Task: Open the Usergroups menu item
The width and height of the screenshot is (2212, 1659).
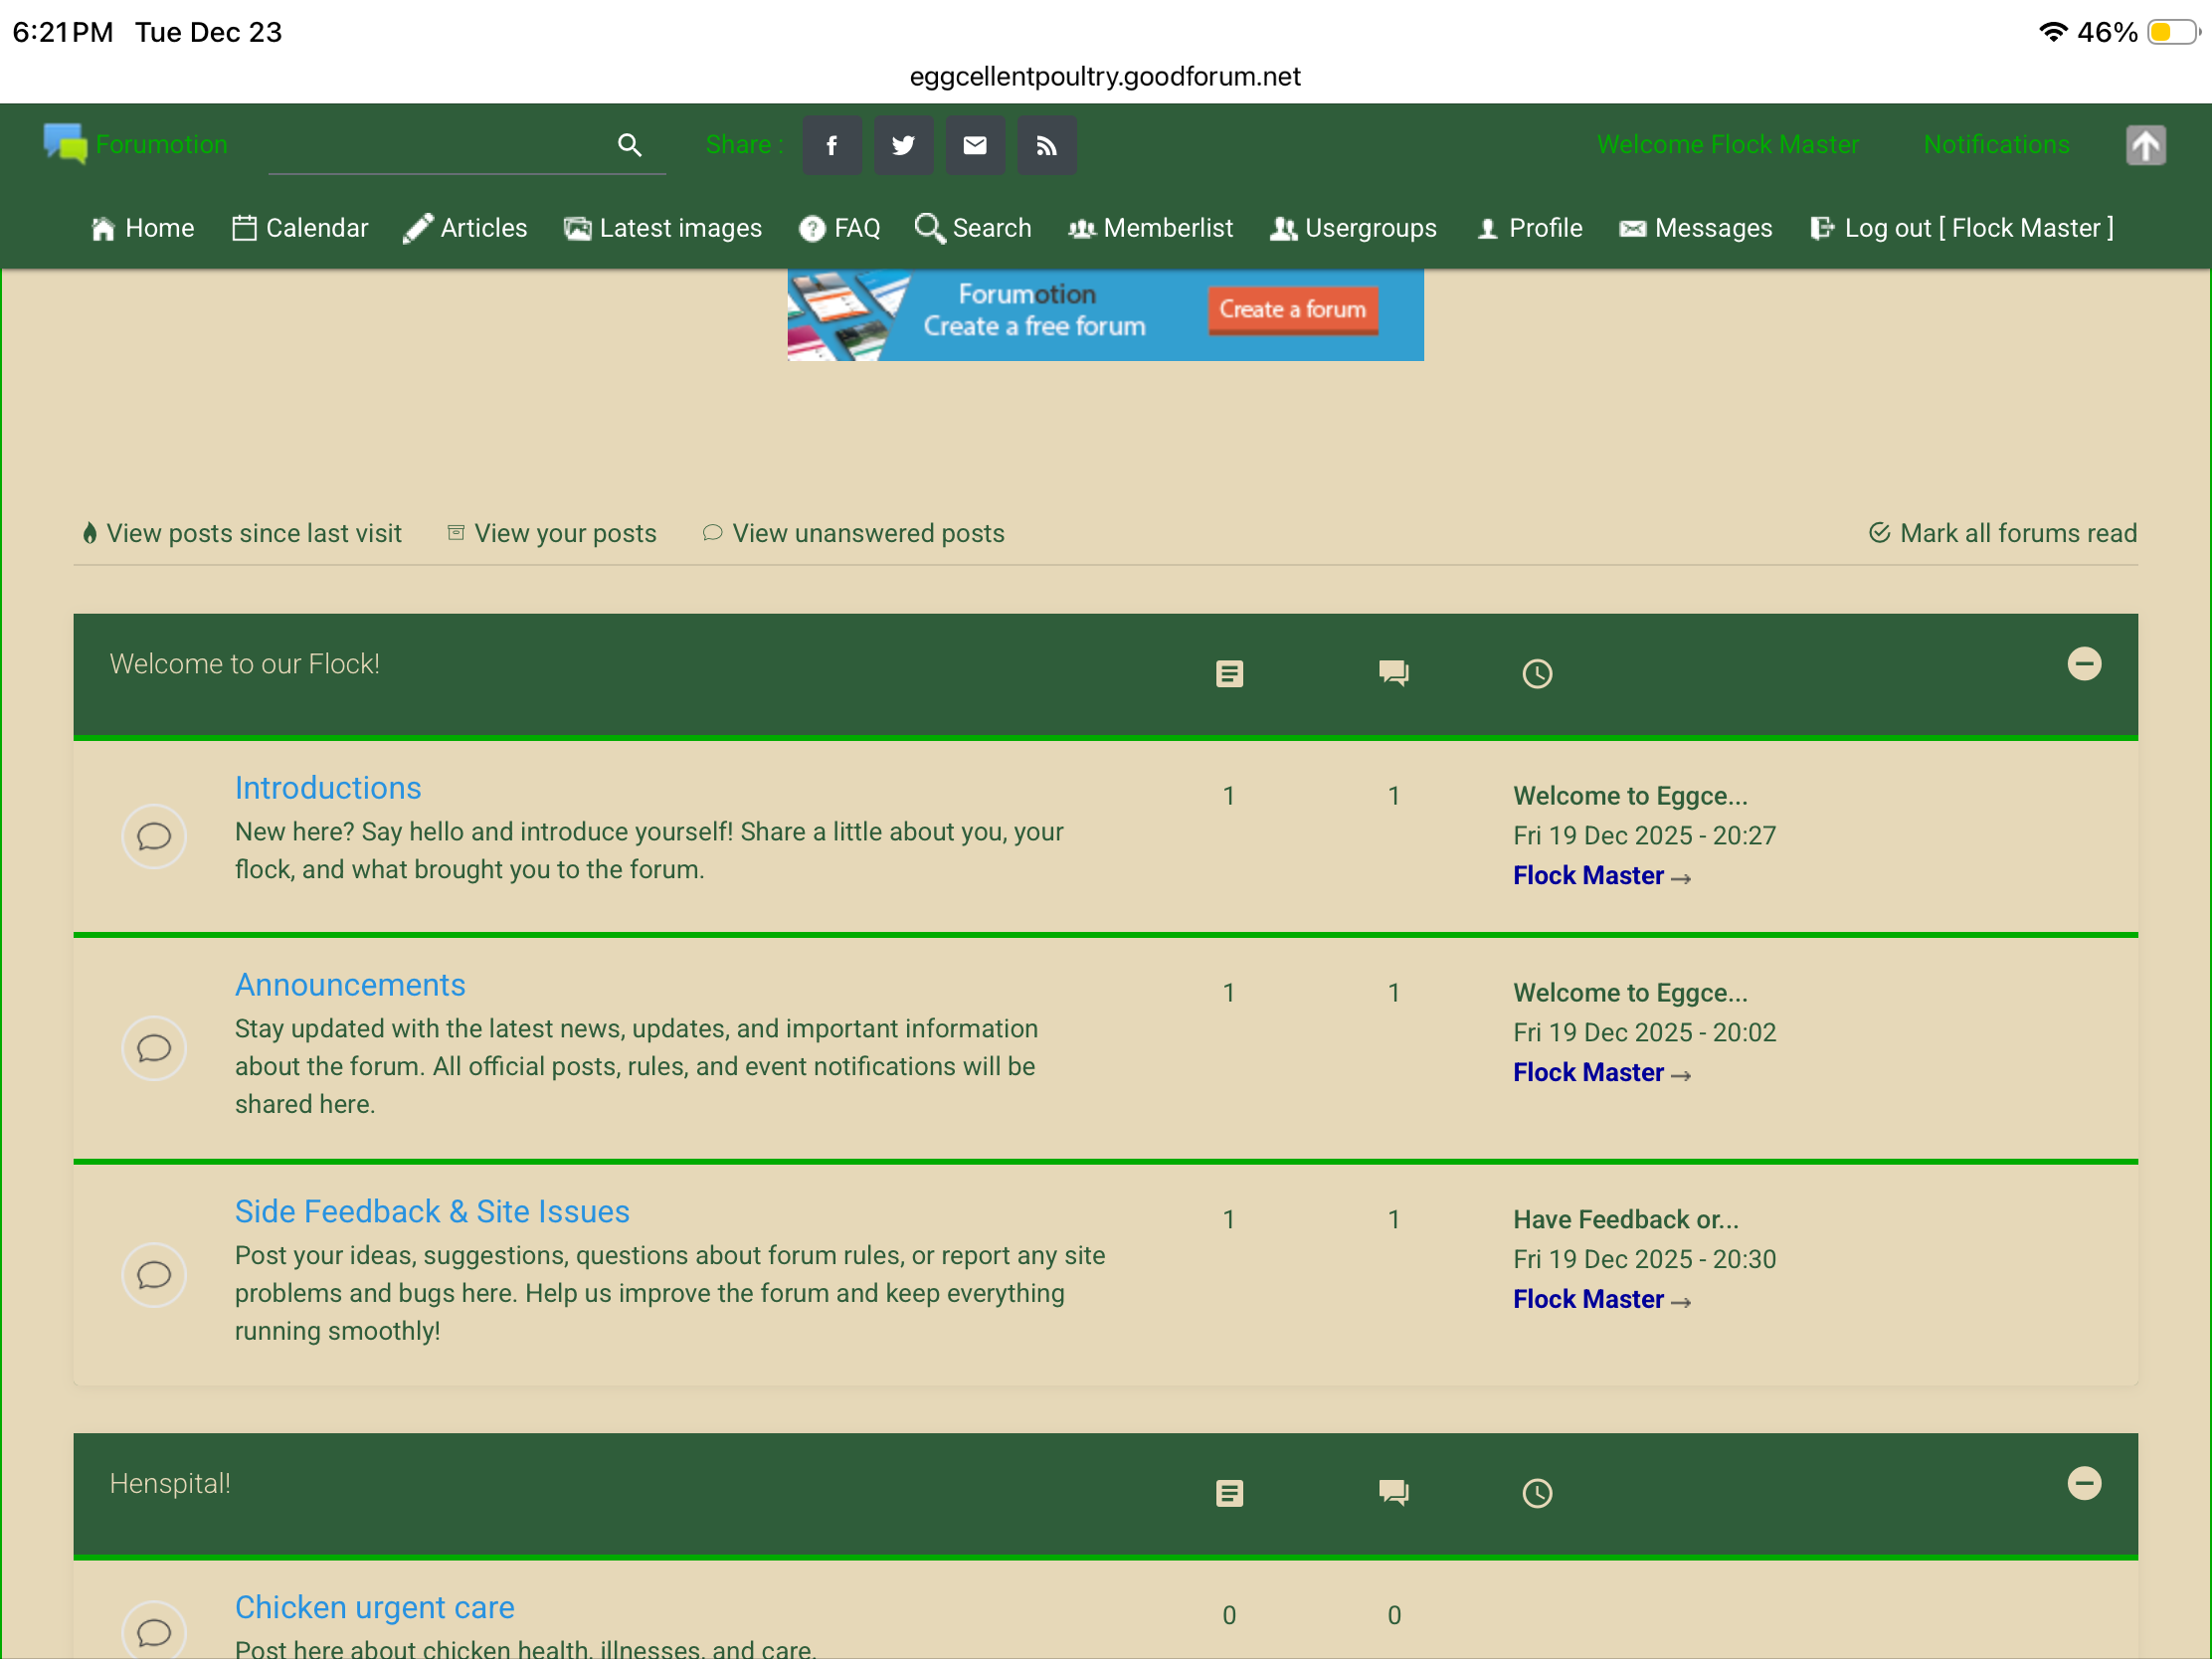Action: coord(1353,228)
